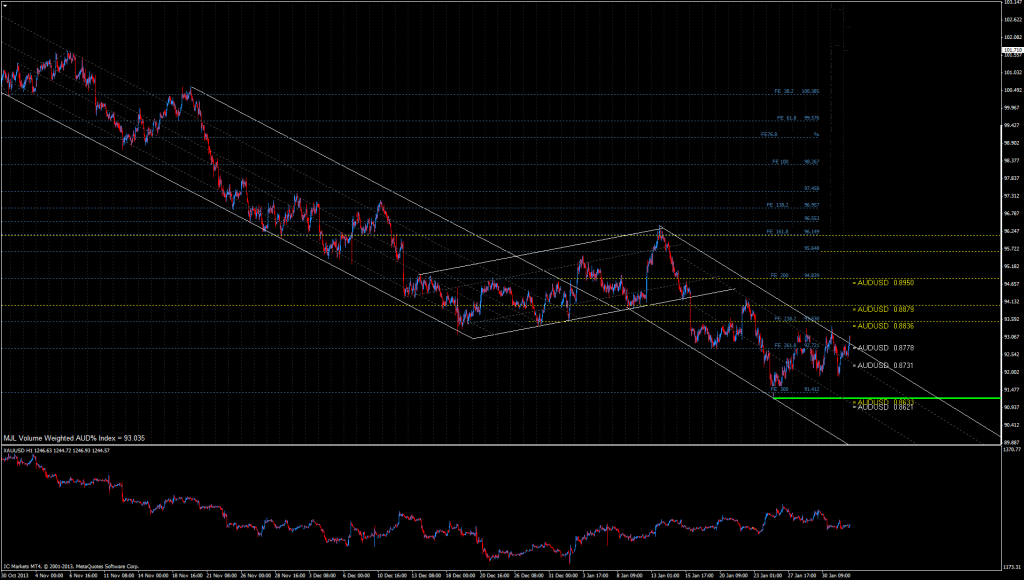The height and width of the screenshot is (580, 1024).
Task: Click the 26 Dec 08:00 time label
Action: (529, 575)
